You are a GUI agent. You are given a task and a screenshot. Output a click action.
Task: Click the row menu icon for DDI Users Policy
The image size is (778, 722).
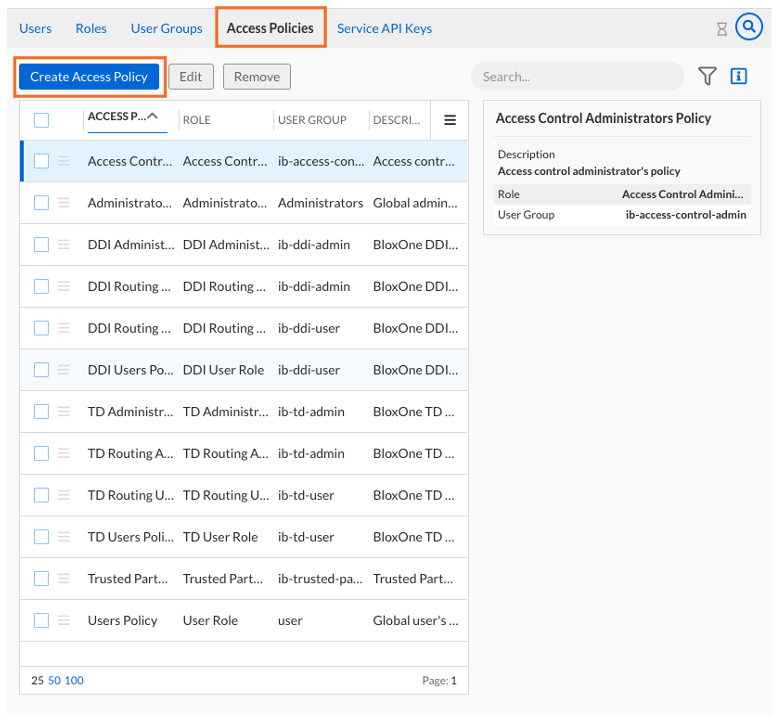(x=64, y=369)
